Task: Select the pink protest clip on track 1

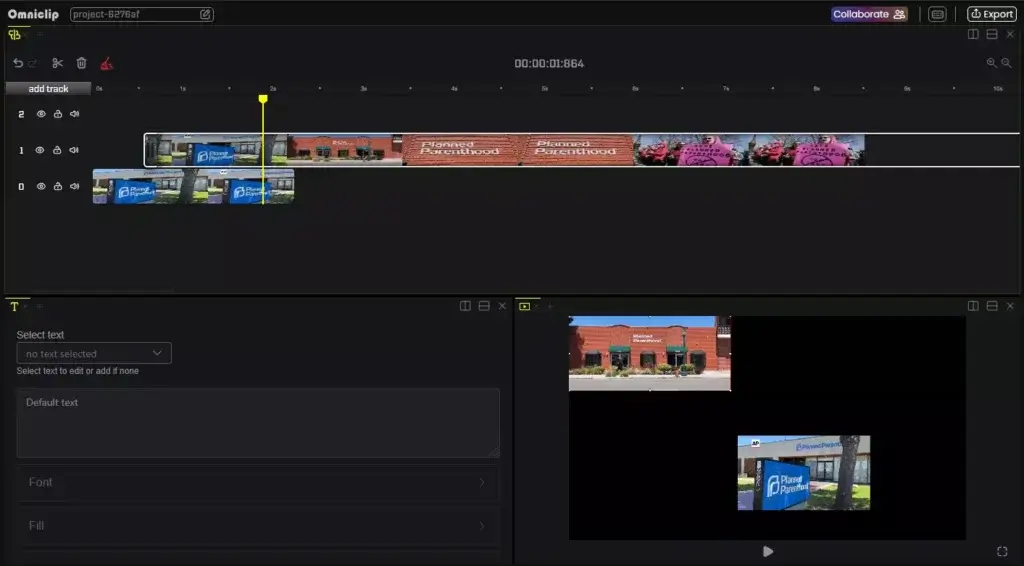Action: pos(749,150)
